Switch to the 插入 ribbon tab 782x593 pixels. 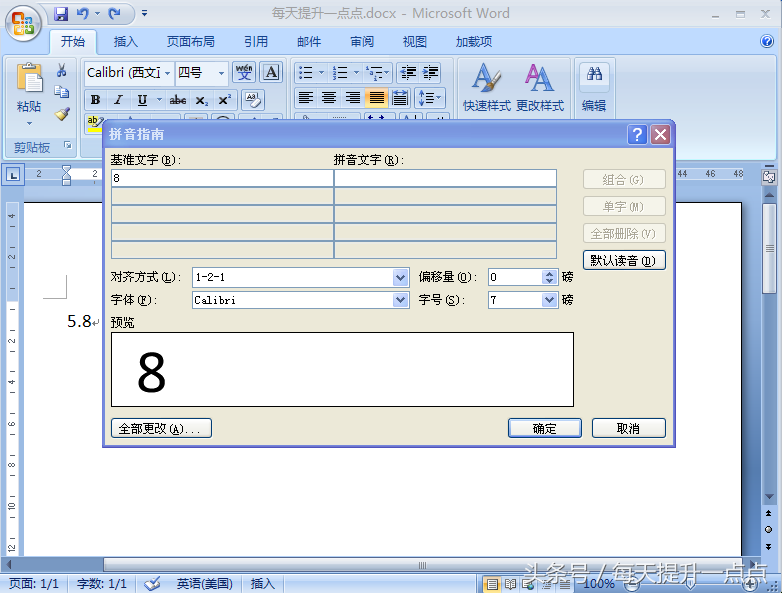tap(126, 42)
